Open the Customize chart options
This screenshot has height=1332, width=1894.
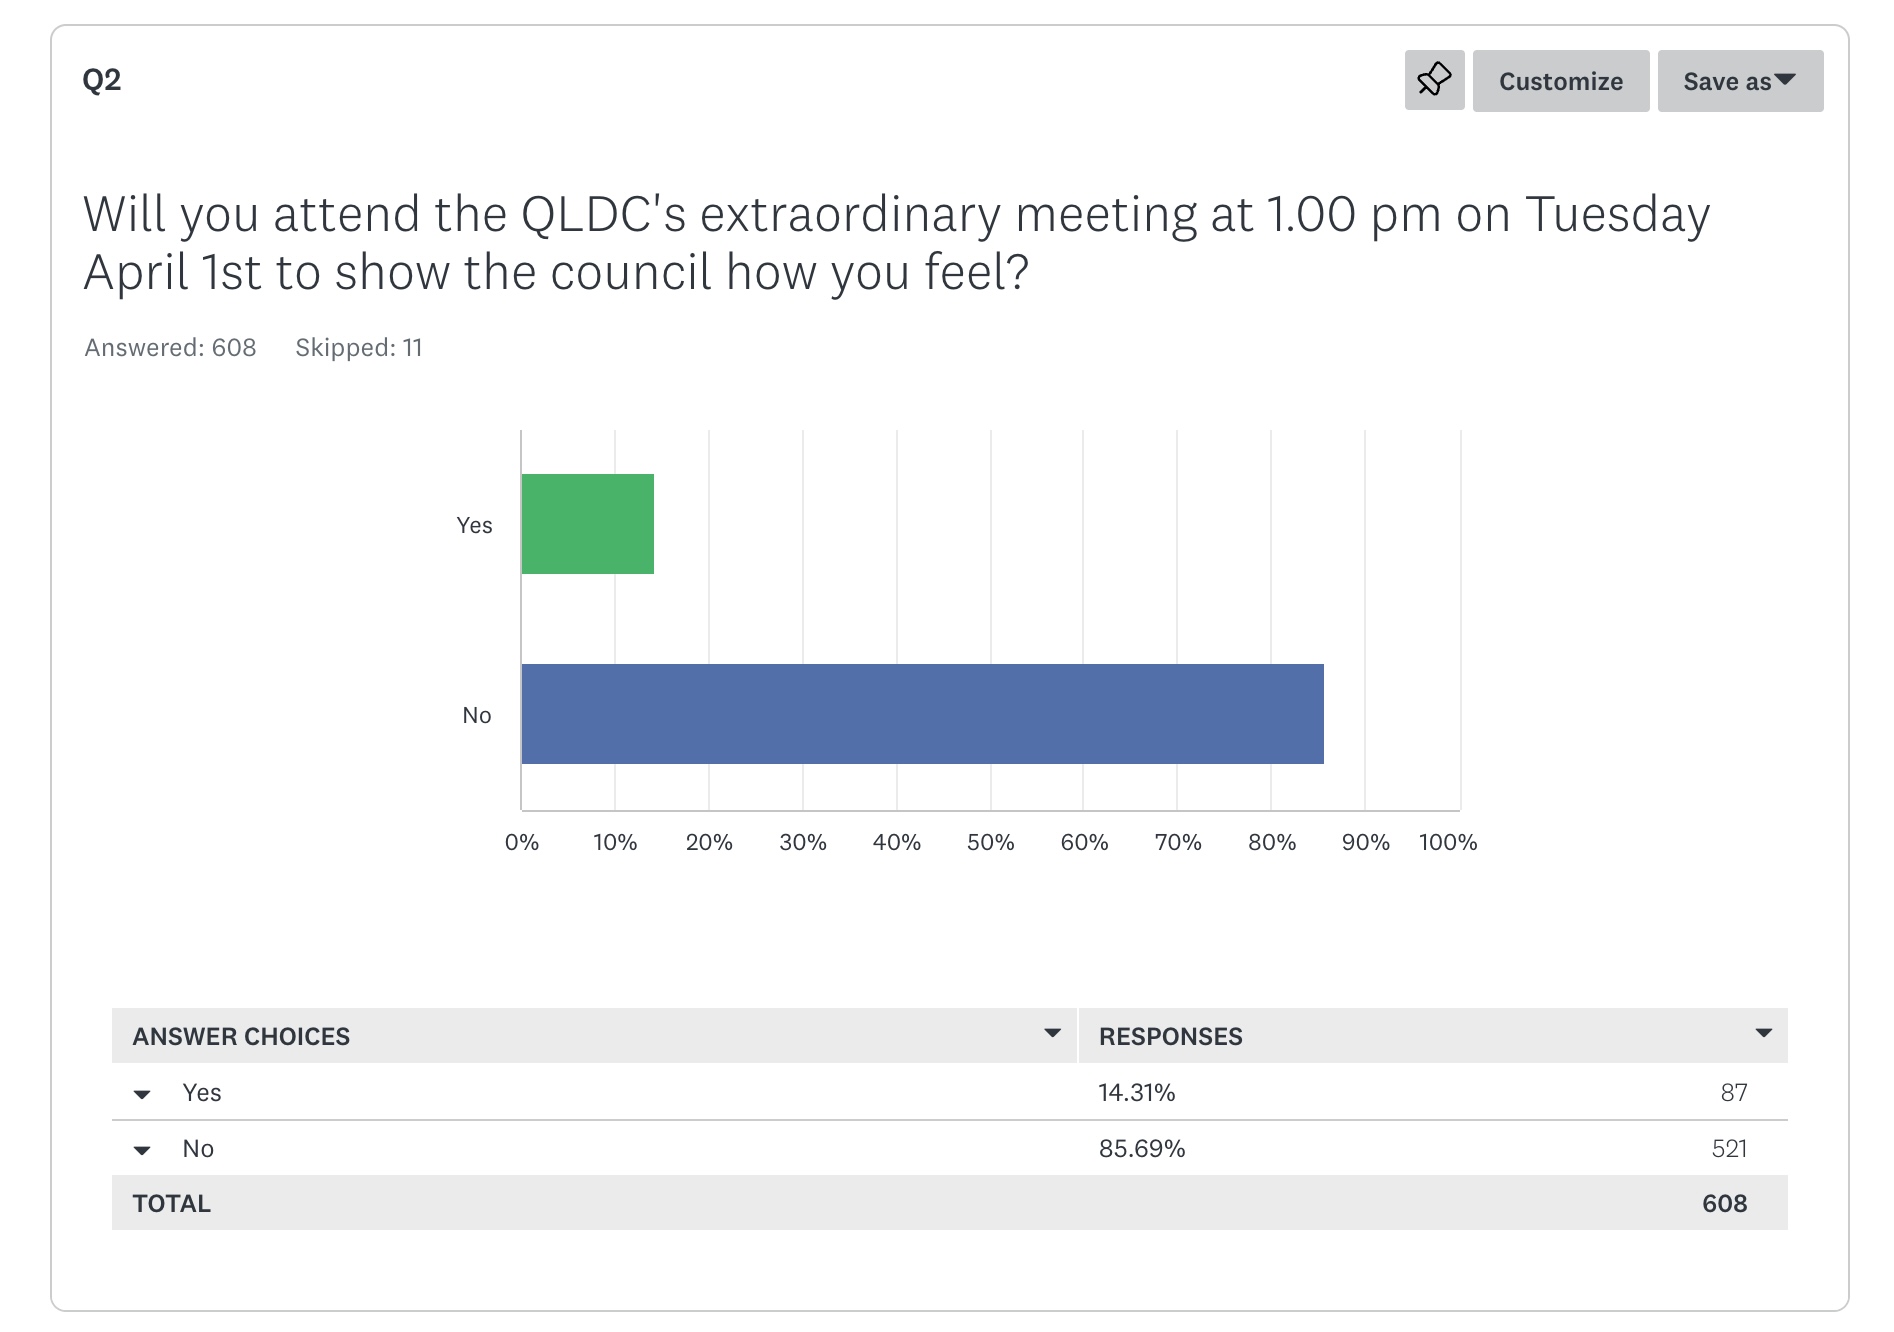tap(1560, 81)
